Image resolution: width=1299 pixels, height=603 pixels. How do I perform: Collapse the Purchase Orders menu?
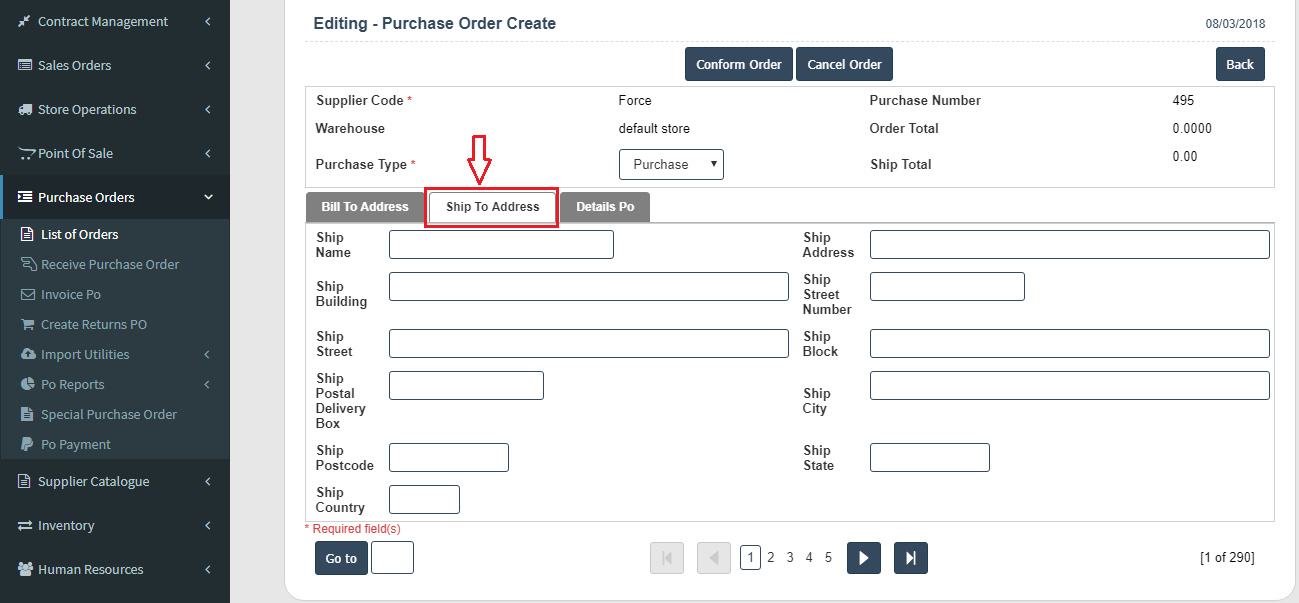point(208,198)
